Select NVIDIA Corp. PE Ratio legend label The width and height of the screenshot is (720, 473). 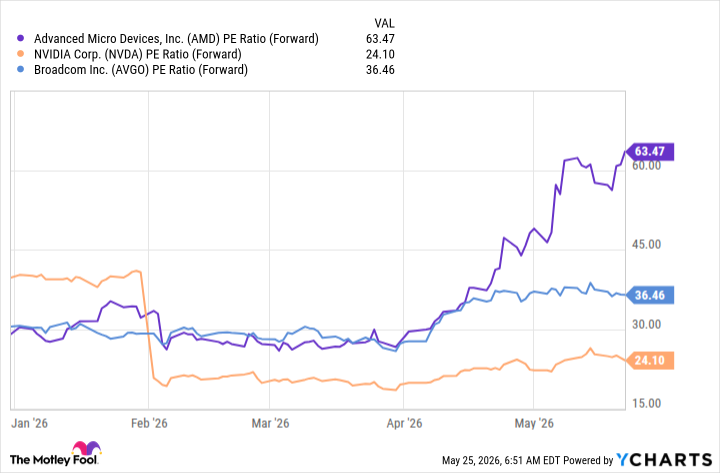tap(138, 54)
